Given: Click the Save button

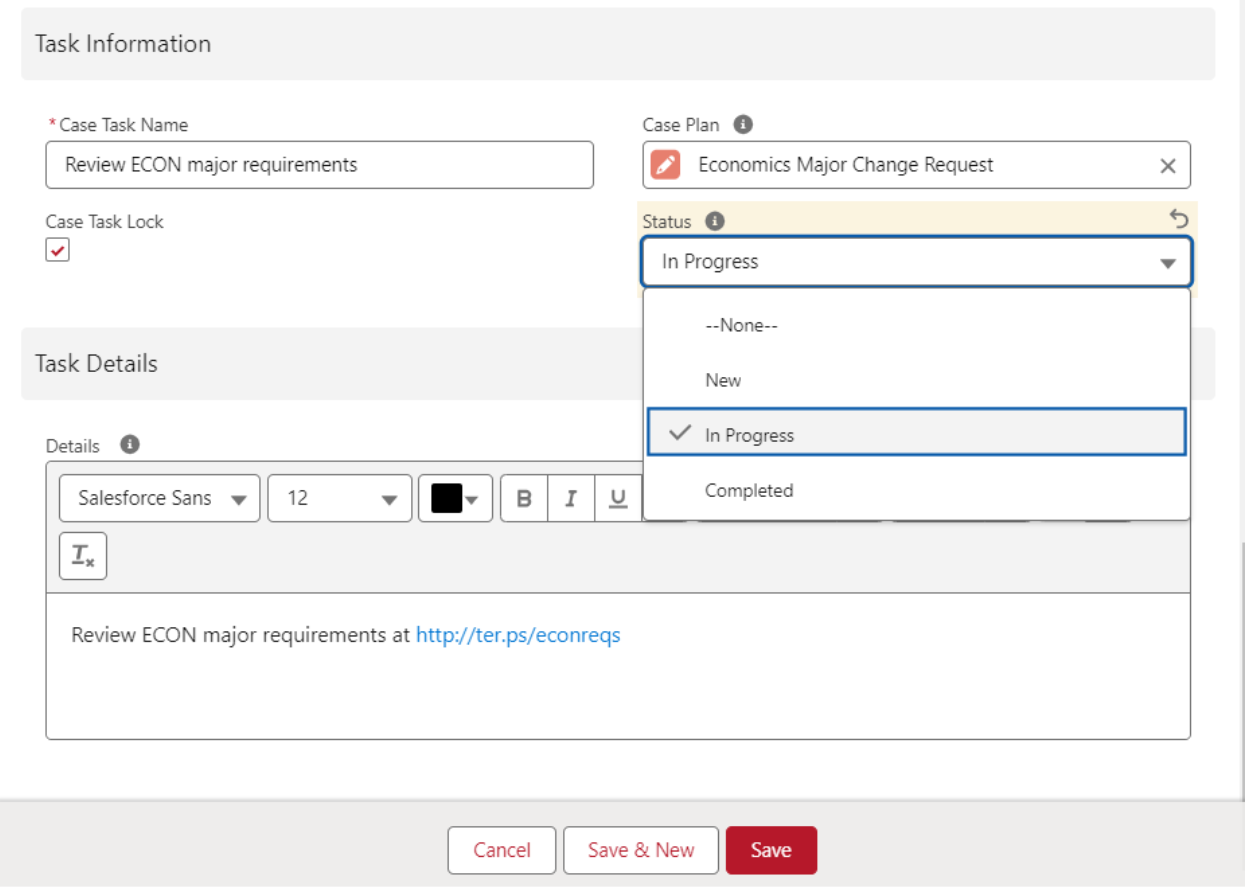Looking at the screenshot, I should click(x=771, y=850).
